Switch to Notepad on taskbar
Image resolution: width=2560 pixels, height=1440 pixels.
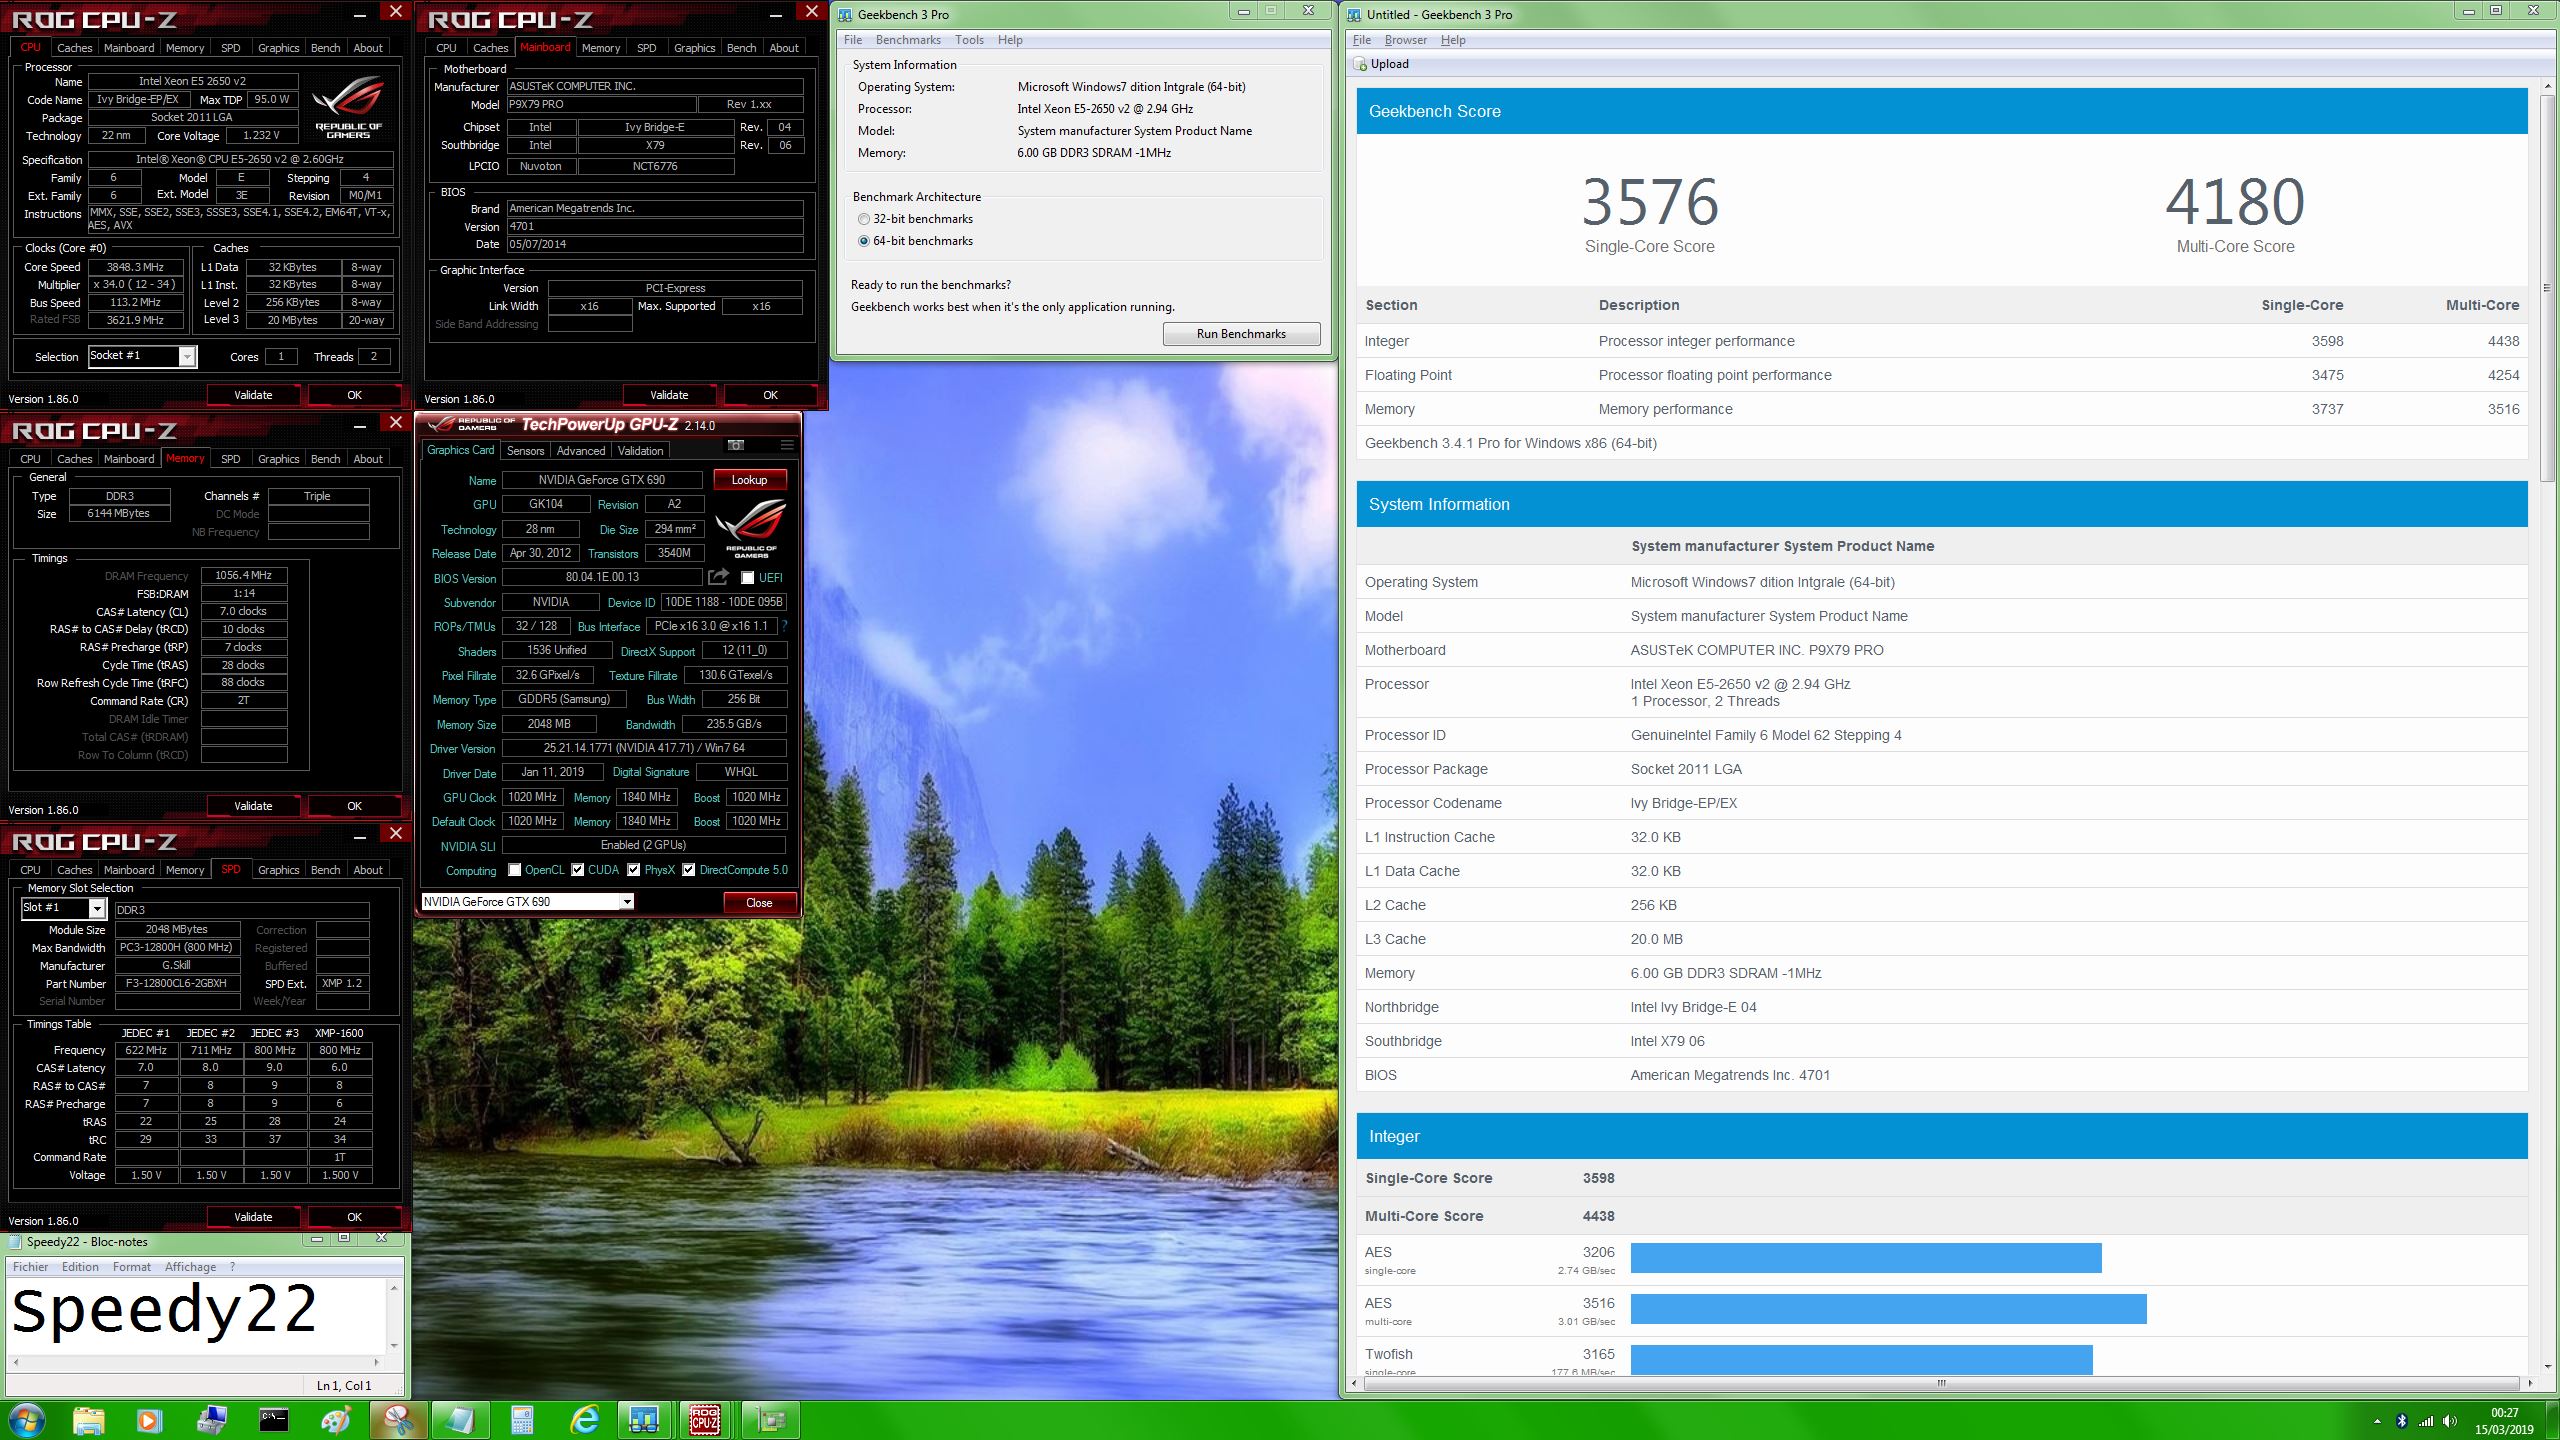[460, 1420]
